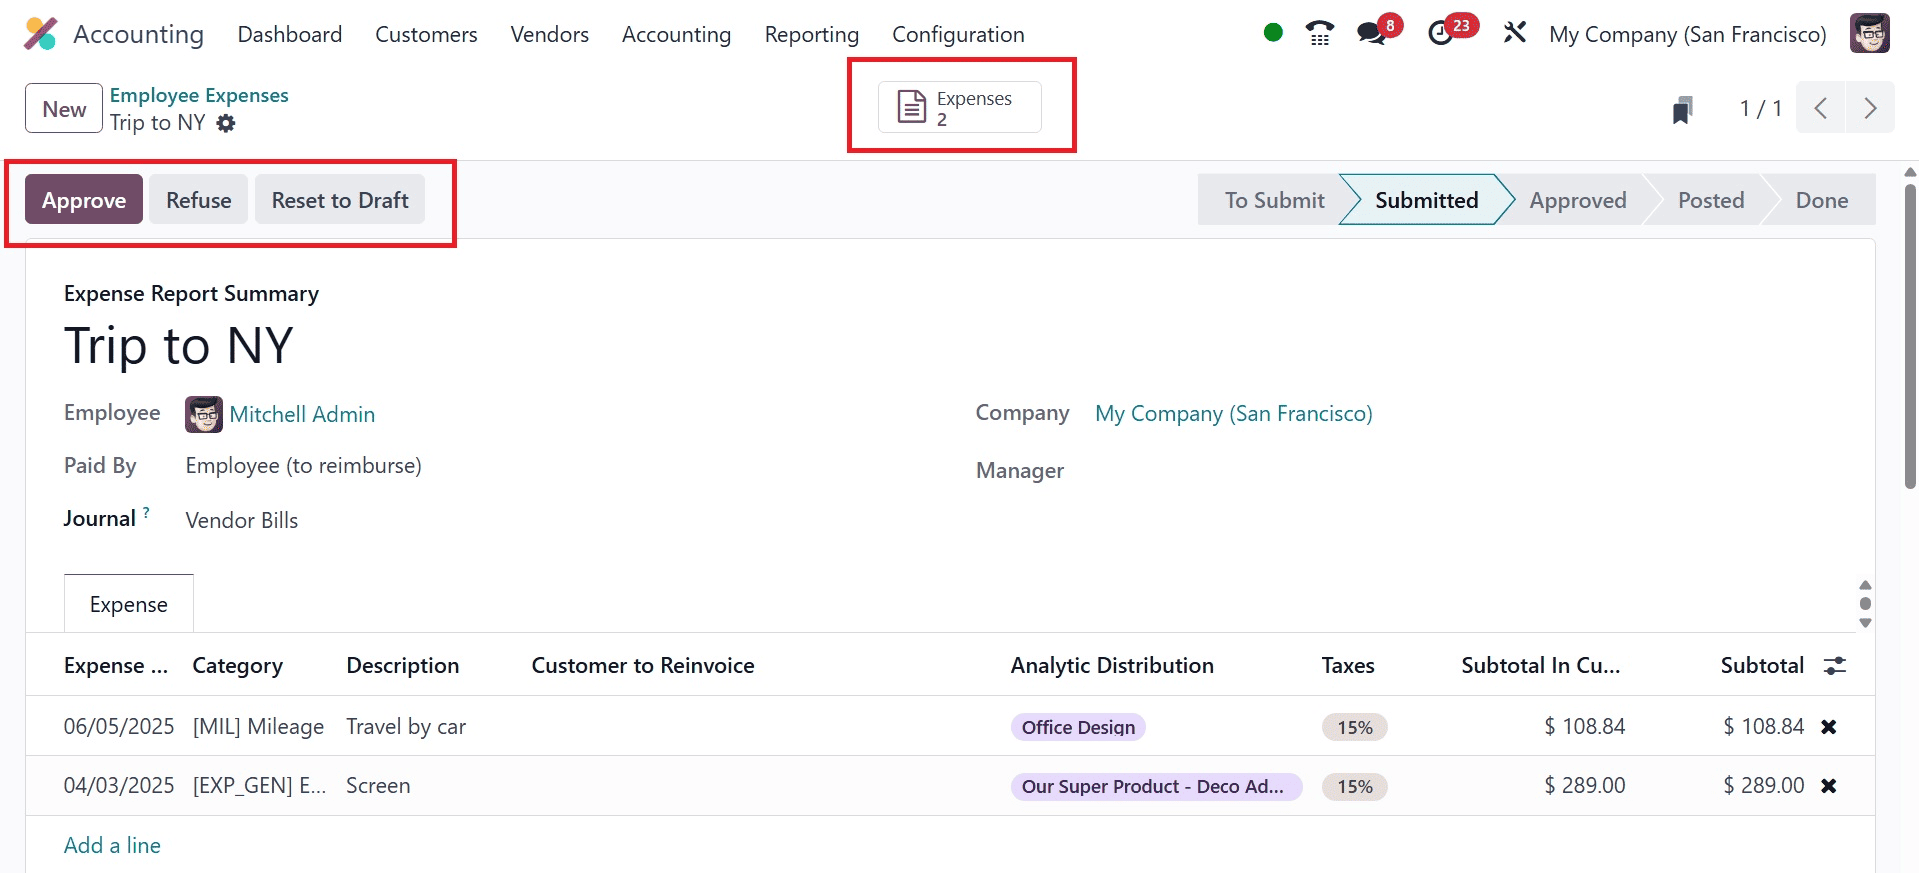This screenshot has height=873, width=1919.
Task: Sort by Description column header
Action: (403, 665)
